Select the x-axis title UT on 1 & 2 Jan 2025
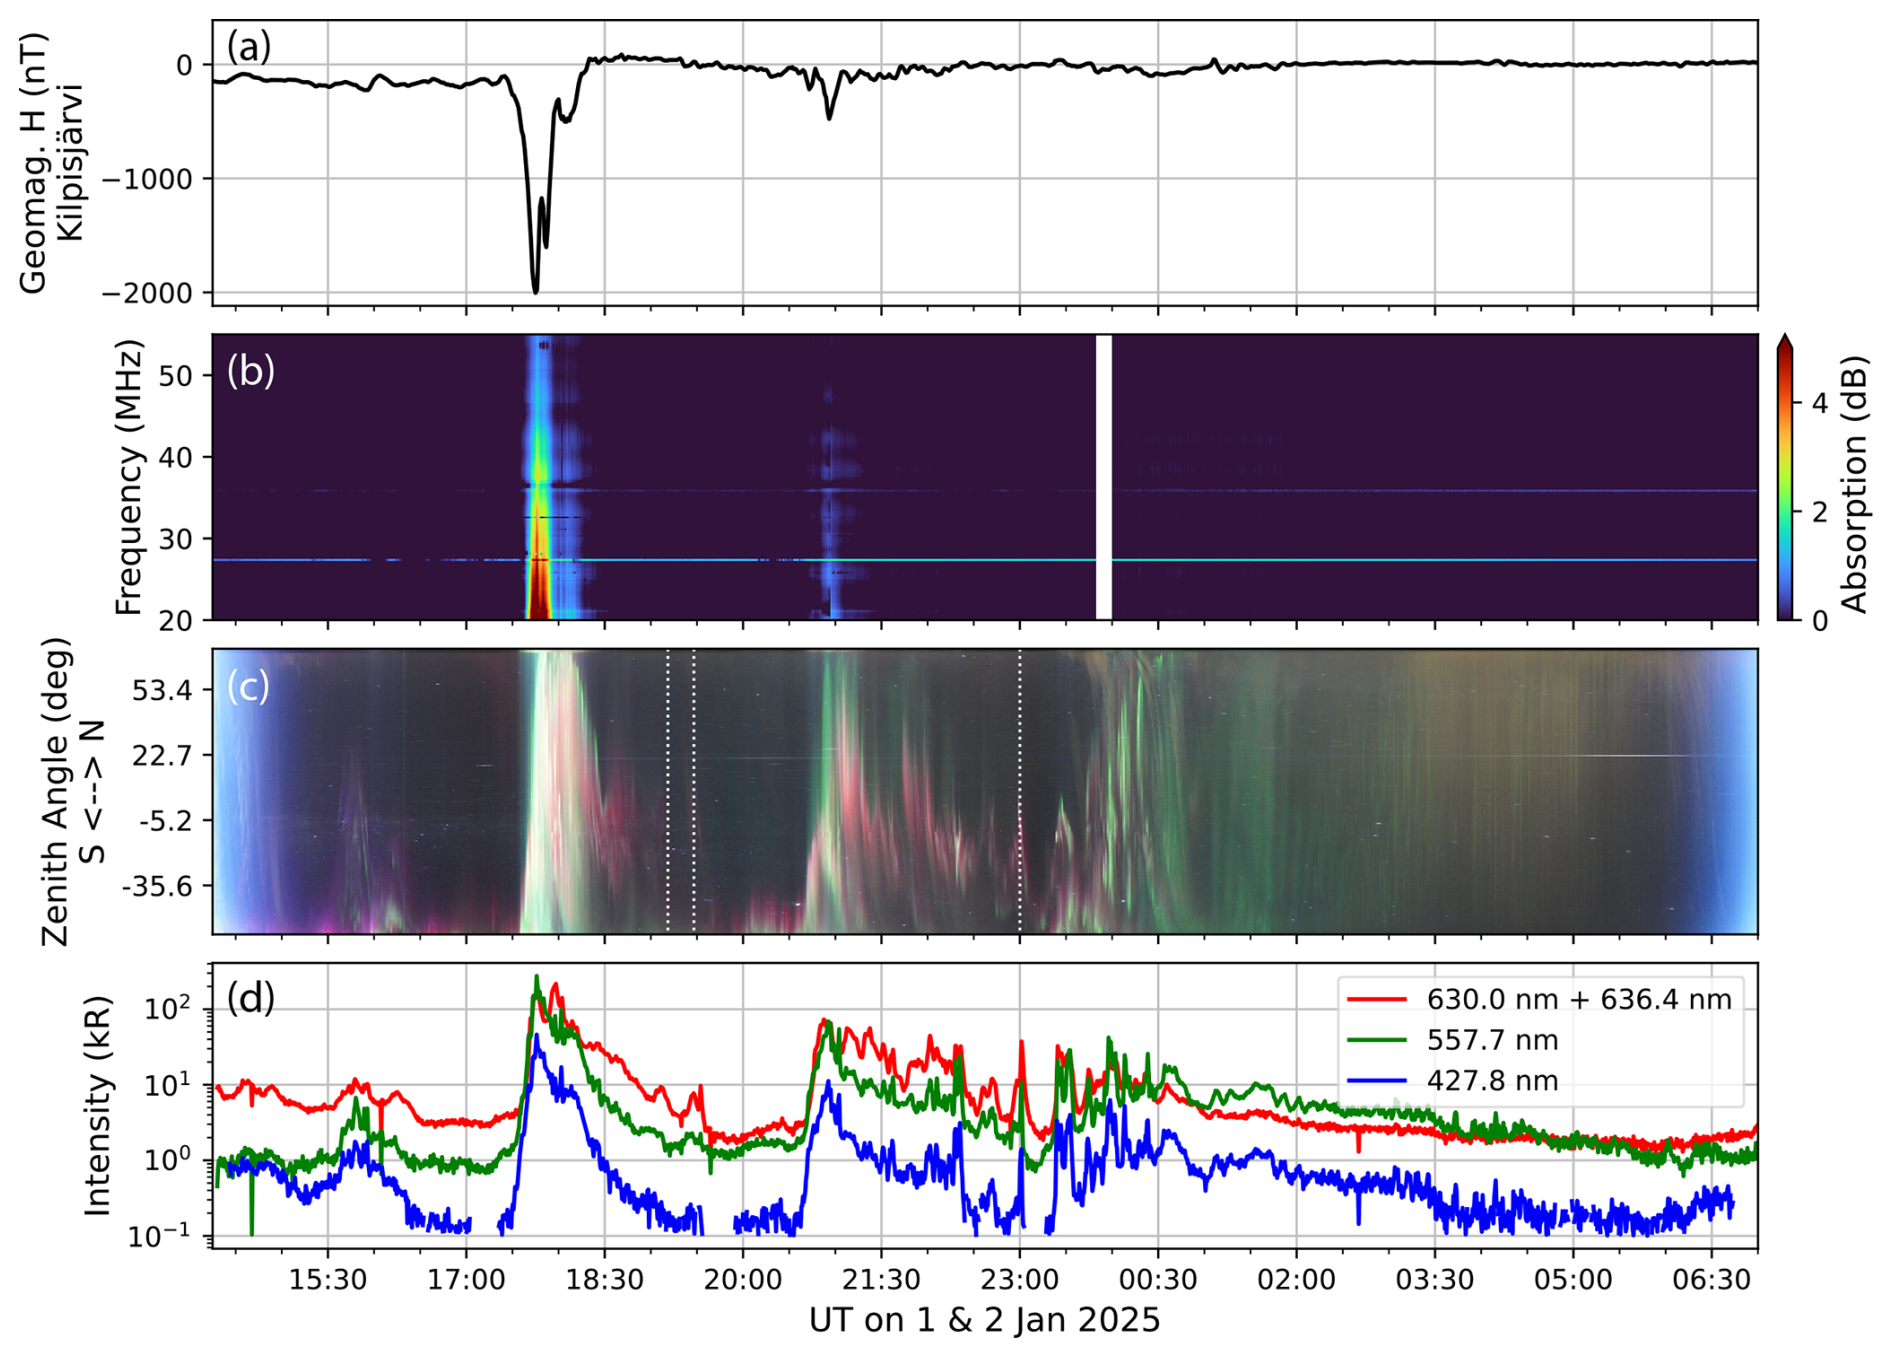 point(984,1321)
